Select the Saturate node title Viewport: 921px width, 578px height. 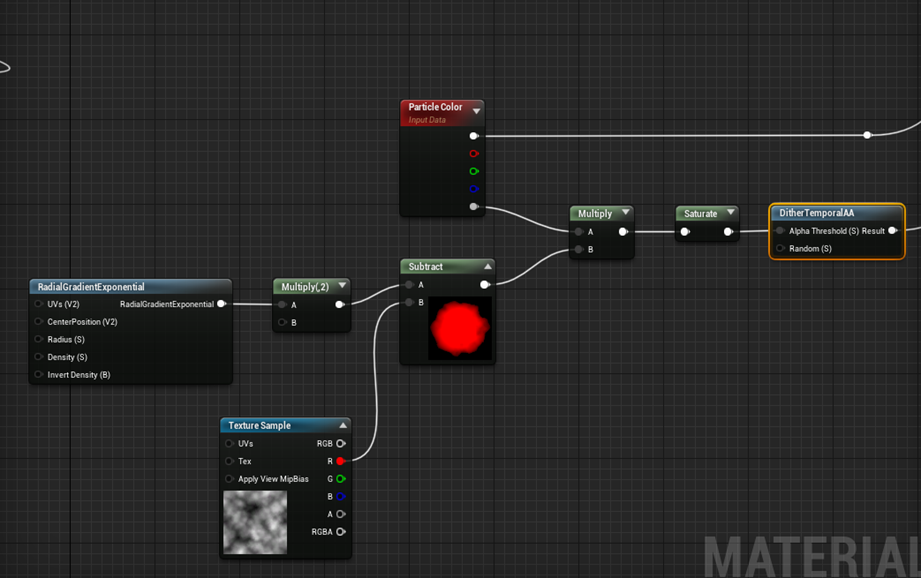coord(700,214)
